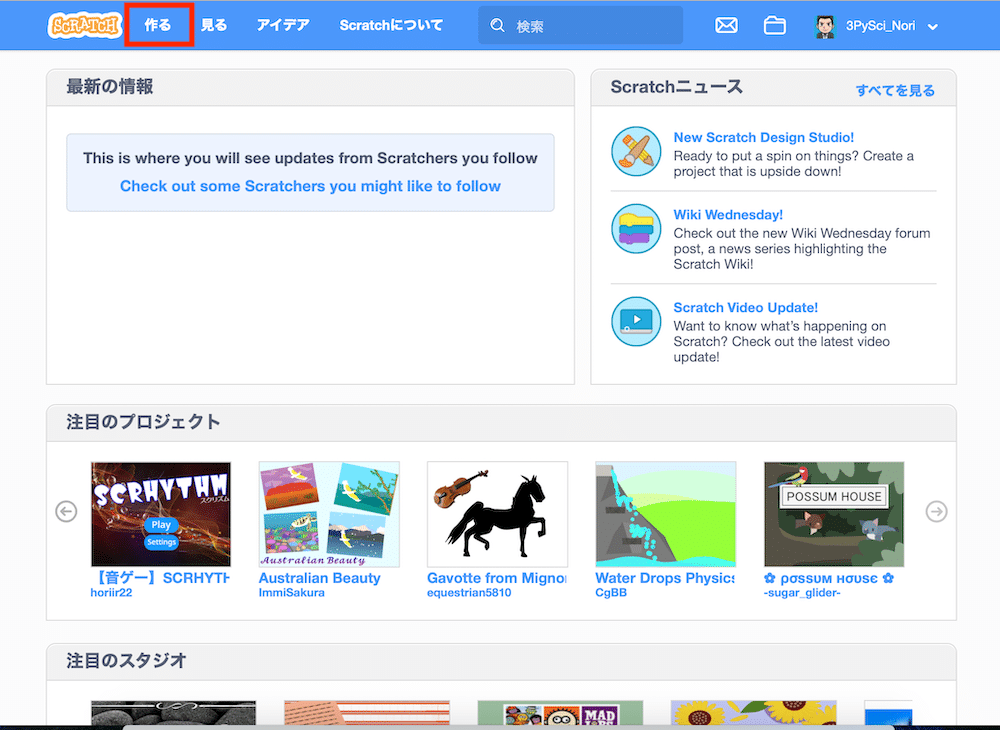Open the orange striped studio thumbnail
Image resolution: width=1000 pixels, height=730 pixels.
coord(367,713)
